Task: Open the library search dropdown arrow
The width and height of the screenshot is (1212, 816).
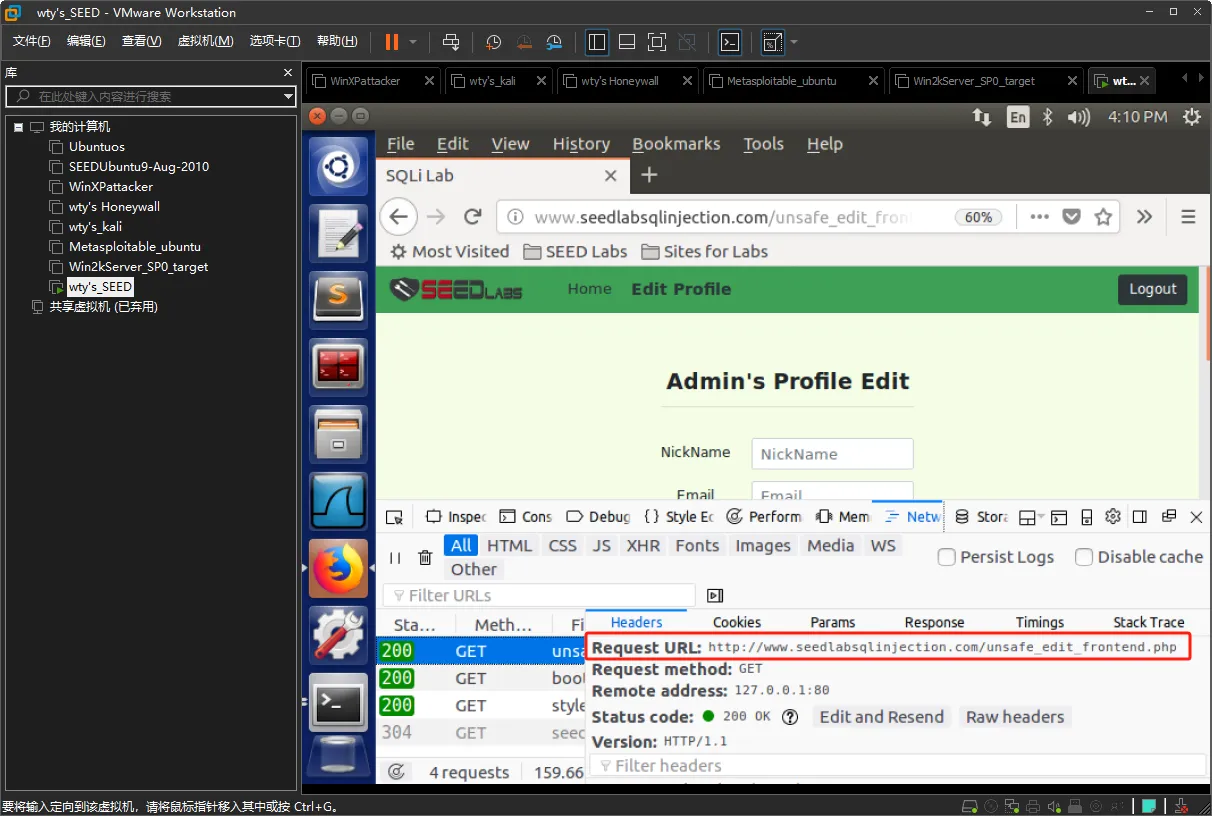Action: pyautogui.click(x=288, y=96)
